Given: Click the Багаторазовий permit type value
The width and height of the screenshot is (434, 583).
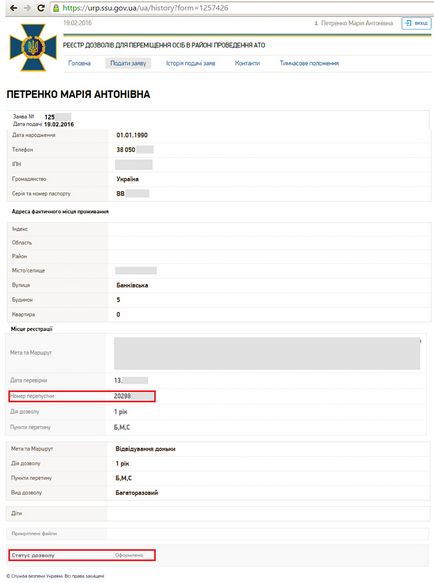Looking at the screenshot, I should (137, 493).
